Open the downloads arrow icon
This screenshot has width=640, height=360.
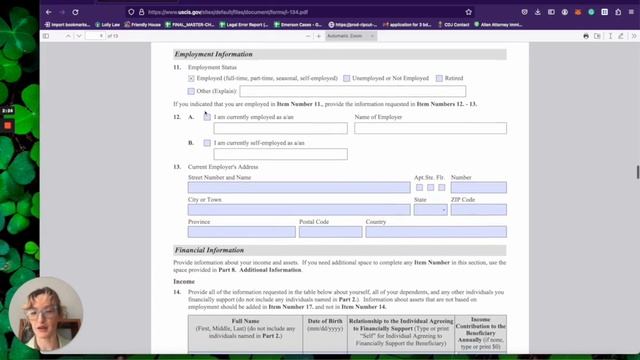(538, 12)
